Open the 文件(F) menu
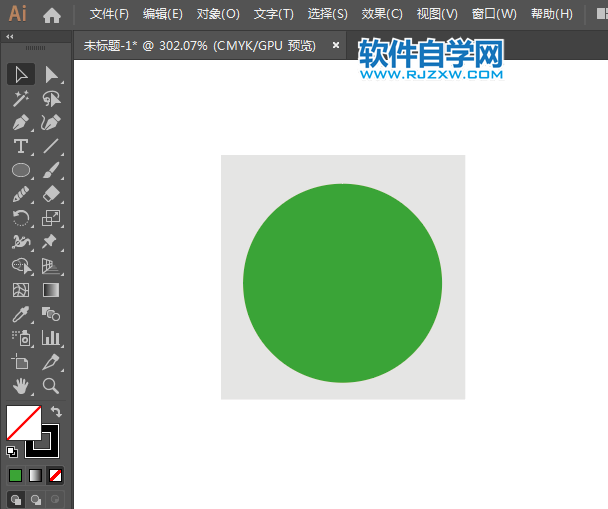The image size is (608, 509). (109, 14)
